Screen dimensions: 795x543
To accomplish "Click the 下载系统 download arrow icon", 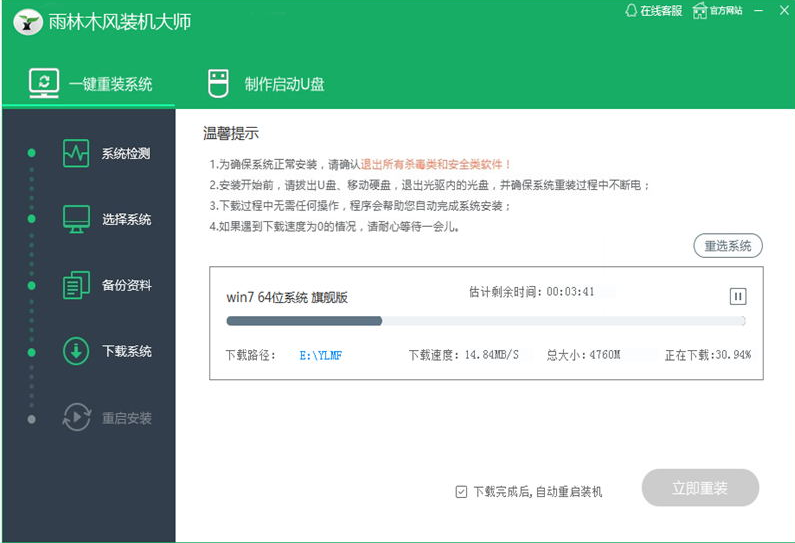I will coord(76,351).
